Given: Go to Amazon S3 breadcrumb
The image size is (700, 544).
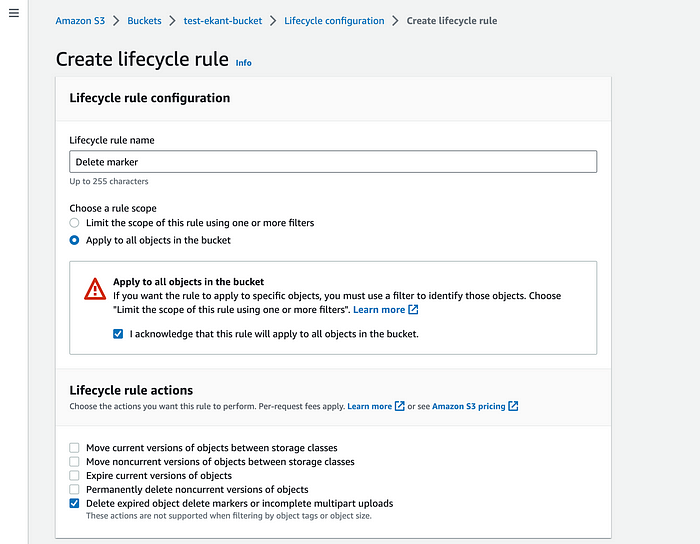Looking at the screenshot, I should coord(80,21).
